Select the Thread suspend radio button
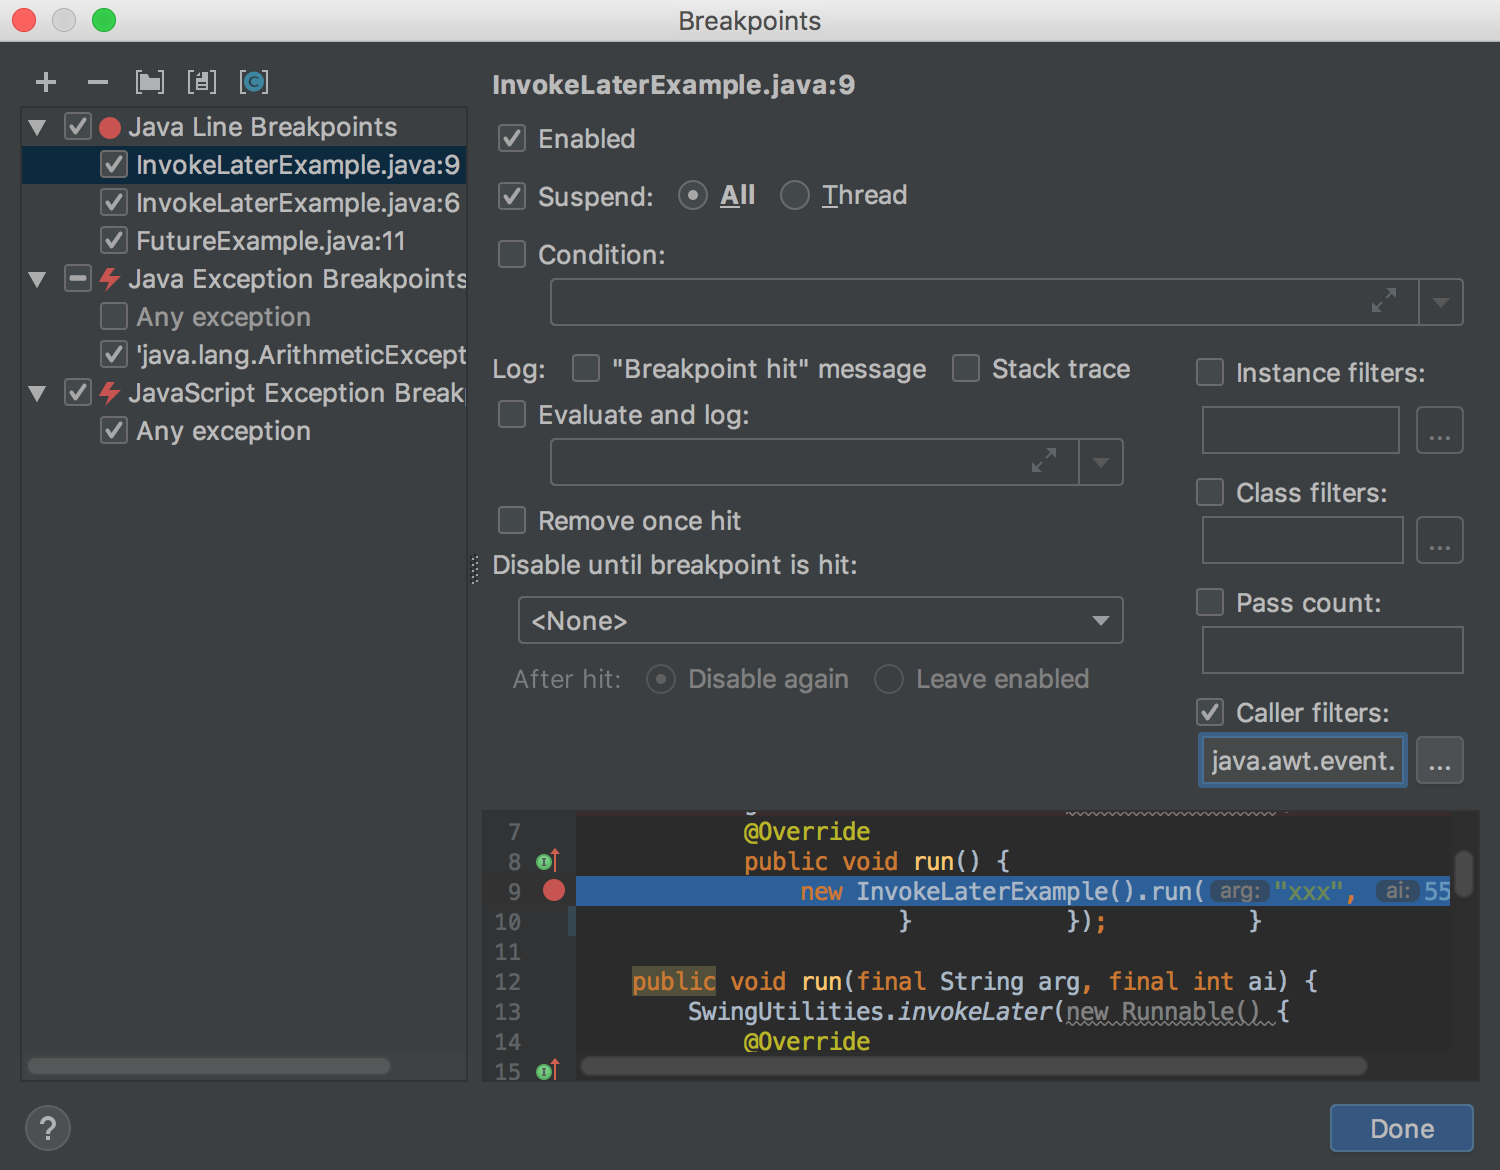Image resolution: width=1500 pixels, height=1170 pixels. point(795,195)
